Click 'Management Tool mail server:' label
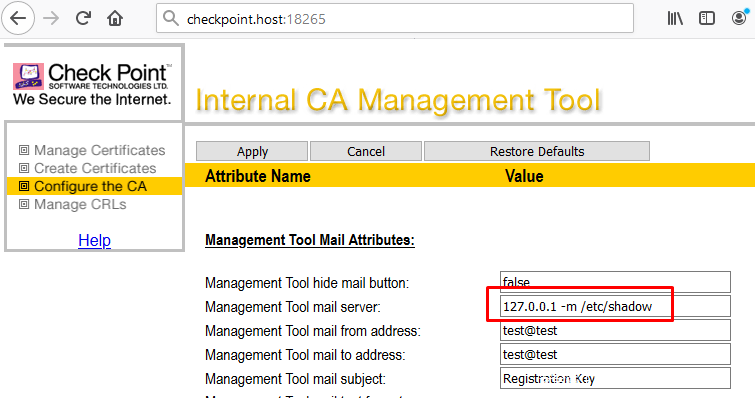Viewport: 755px width, 398px height. pos(293,307)
